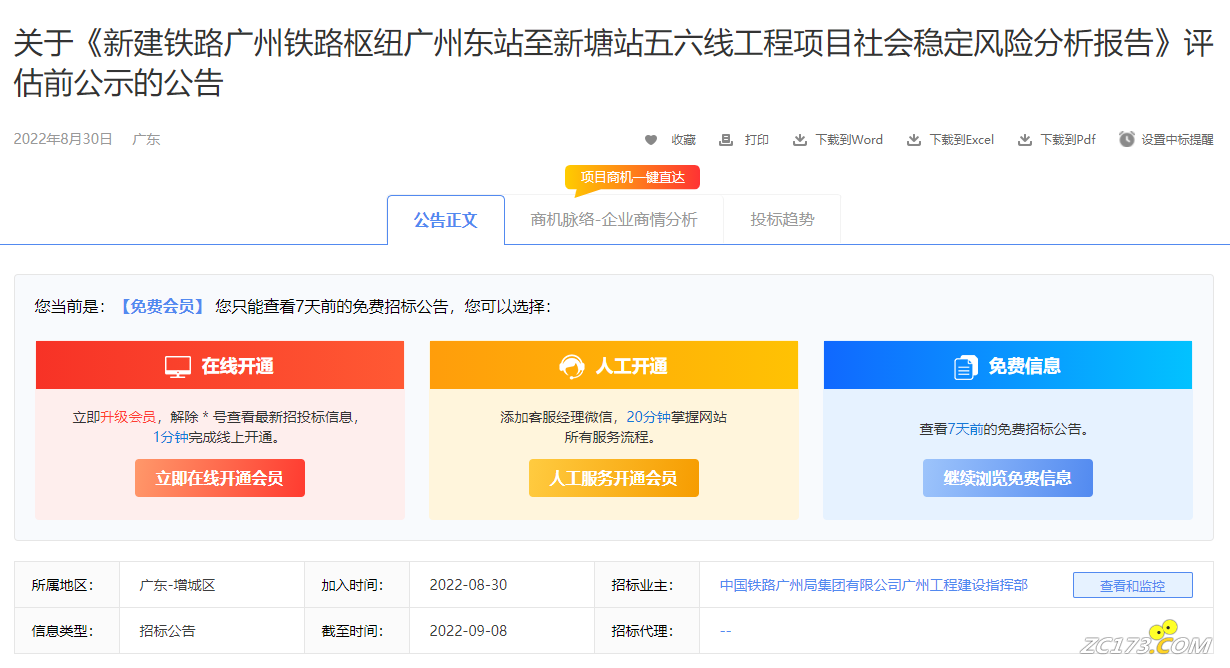The image size is (1230, 668).
Task: Click 人工服务开通会员 button
Action: coord(614,478)
